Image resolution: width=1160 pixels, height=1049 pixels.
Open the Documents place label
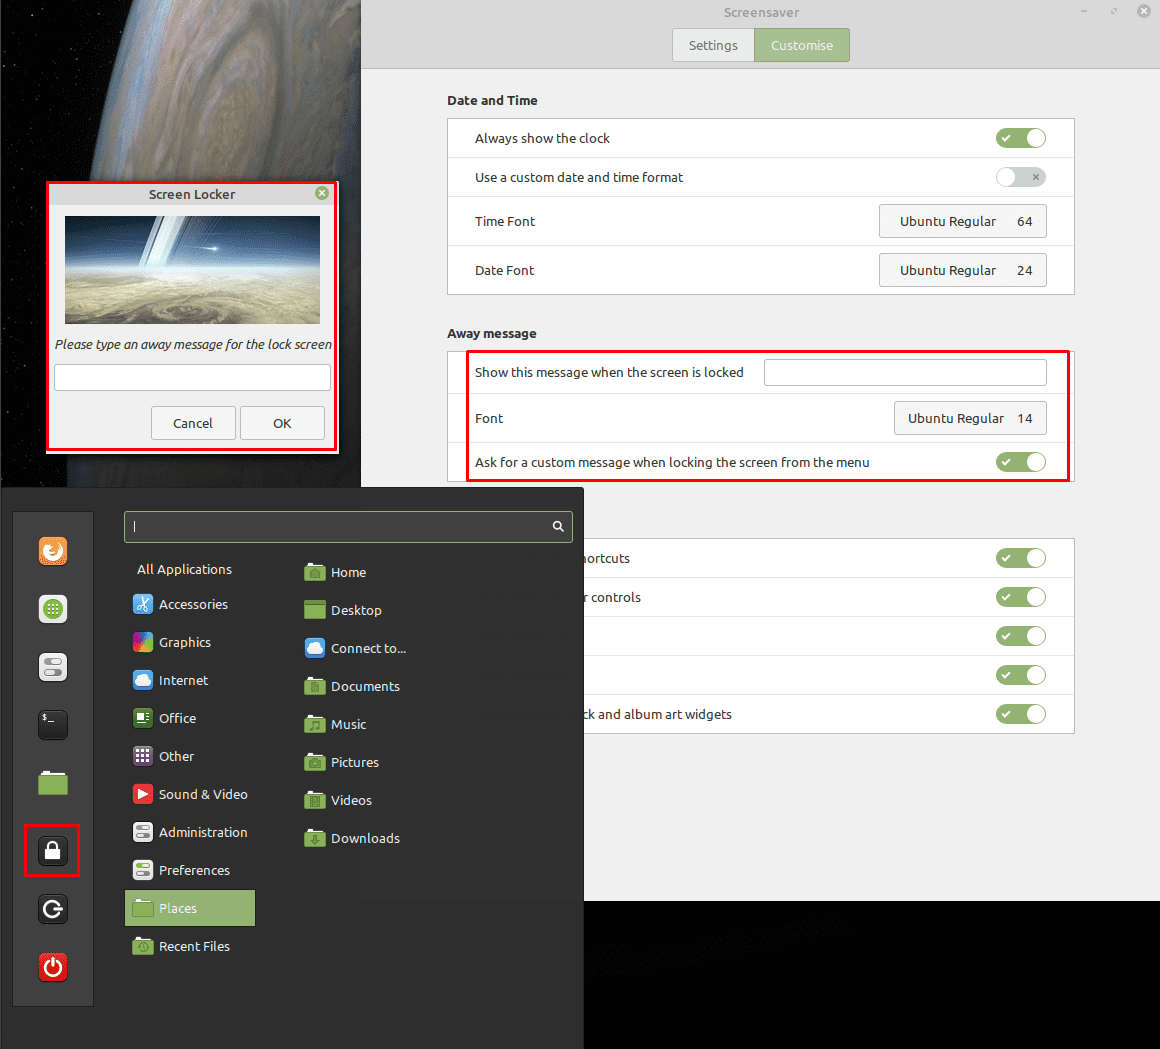365,687
